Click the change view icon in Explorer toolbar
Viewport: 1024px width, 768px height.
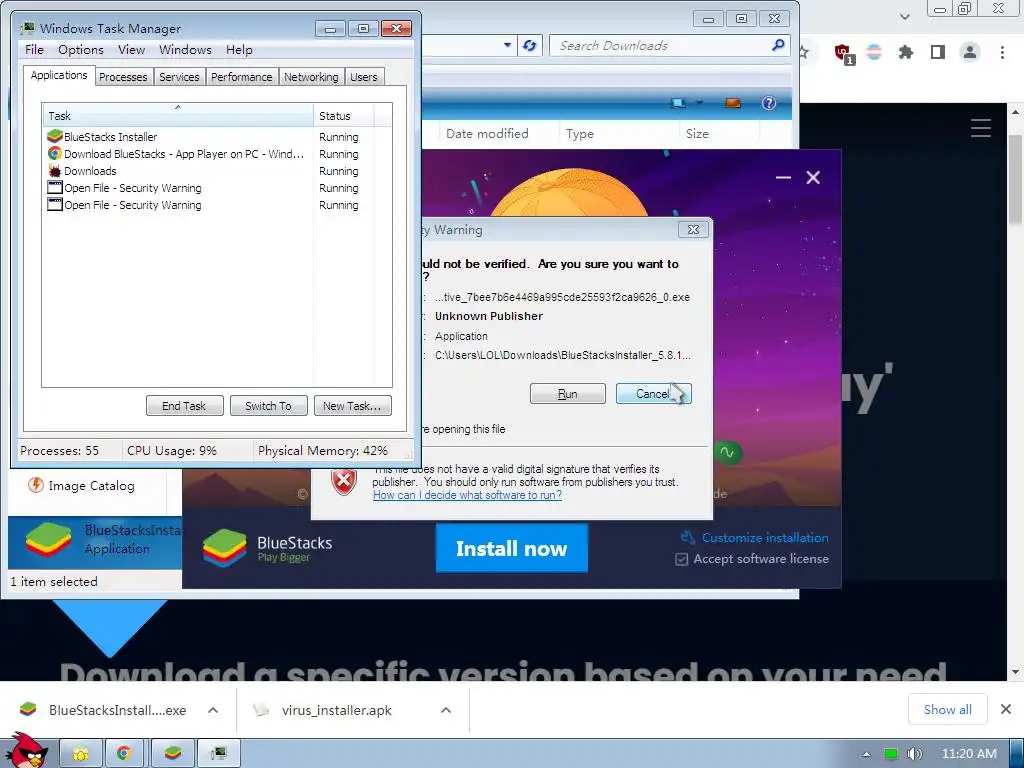679,103
